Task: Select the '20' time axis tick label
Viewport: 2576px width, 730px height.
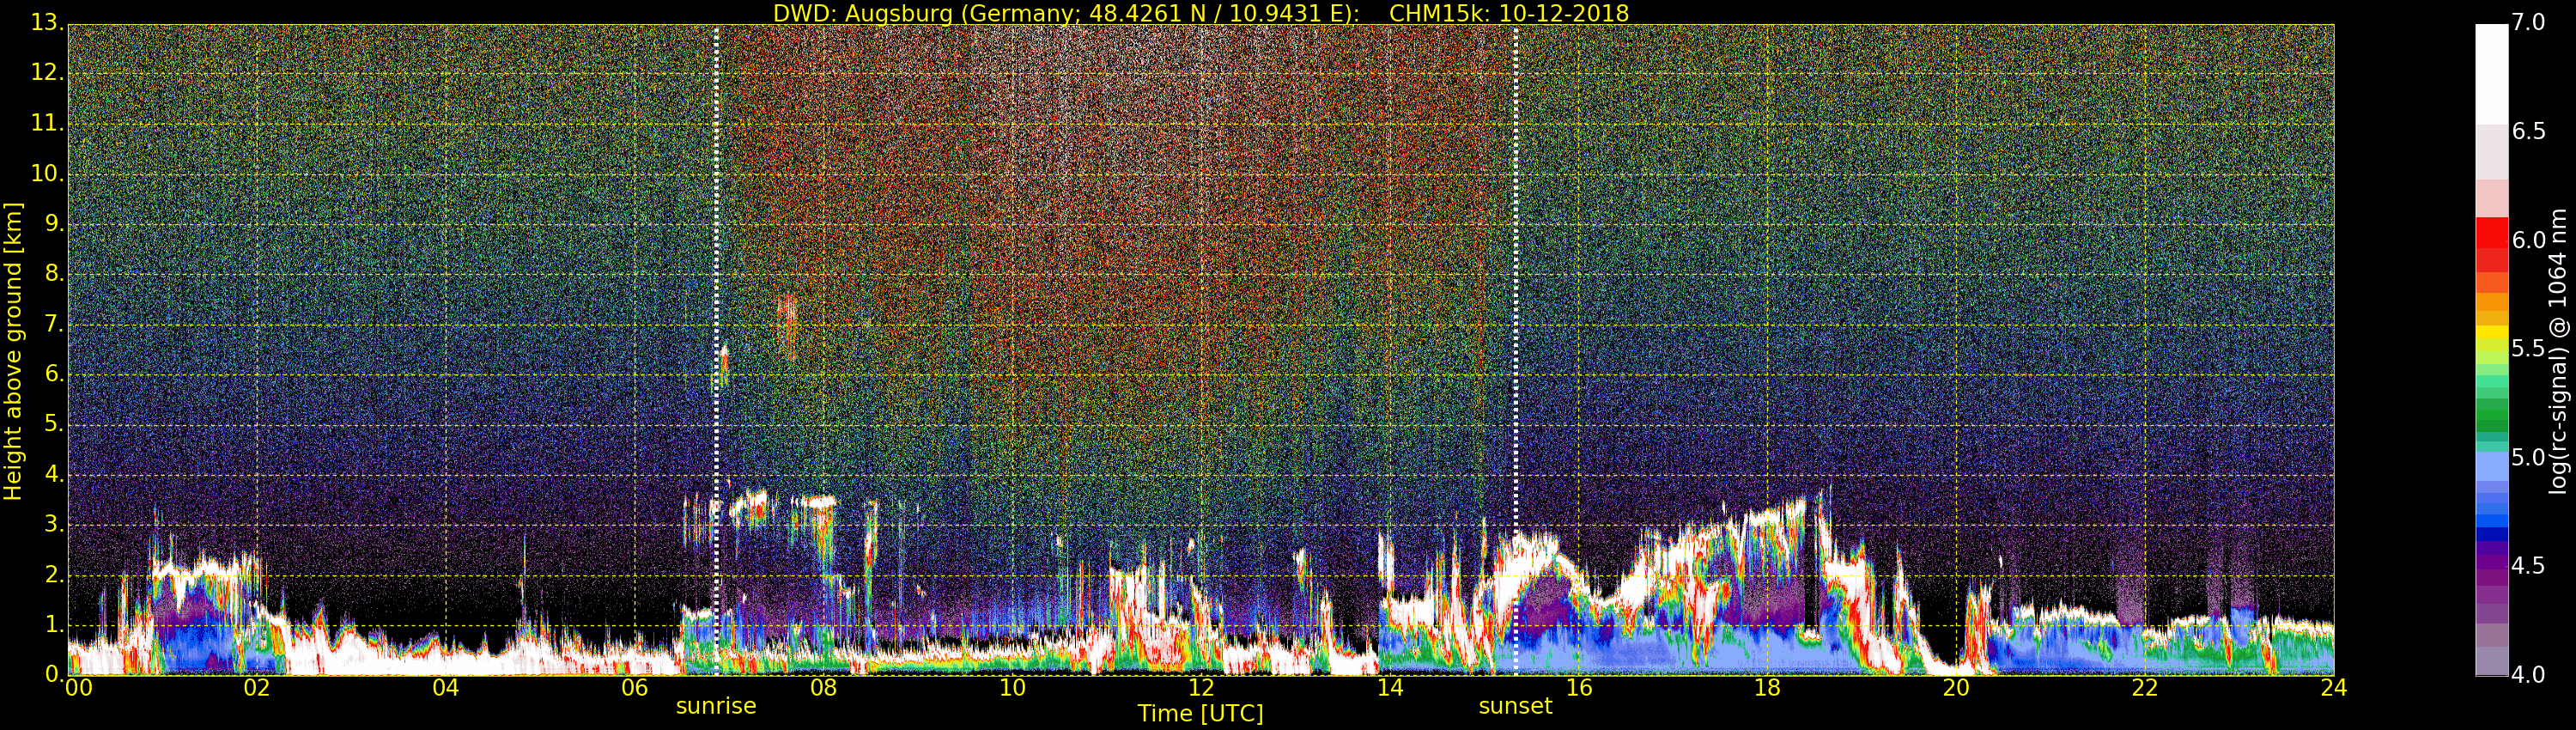Action: pos(1956,687)
